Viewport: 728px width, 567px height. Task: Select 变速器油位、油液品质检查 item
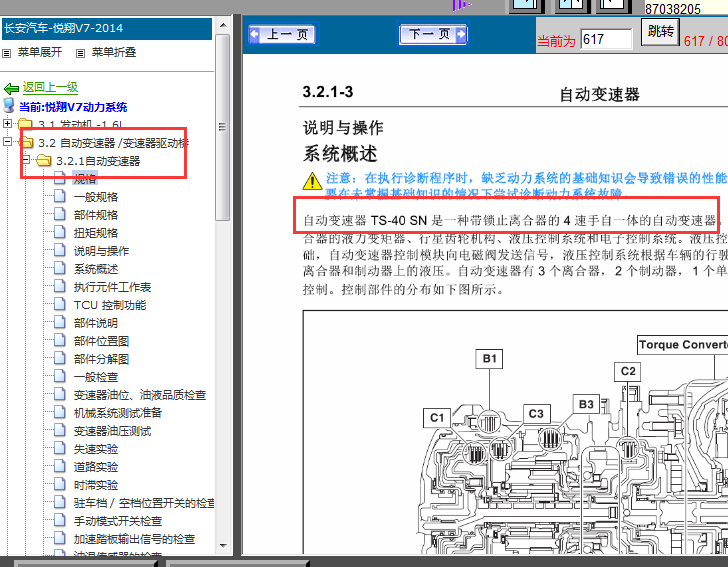coord(140,395)
